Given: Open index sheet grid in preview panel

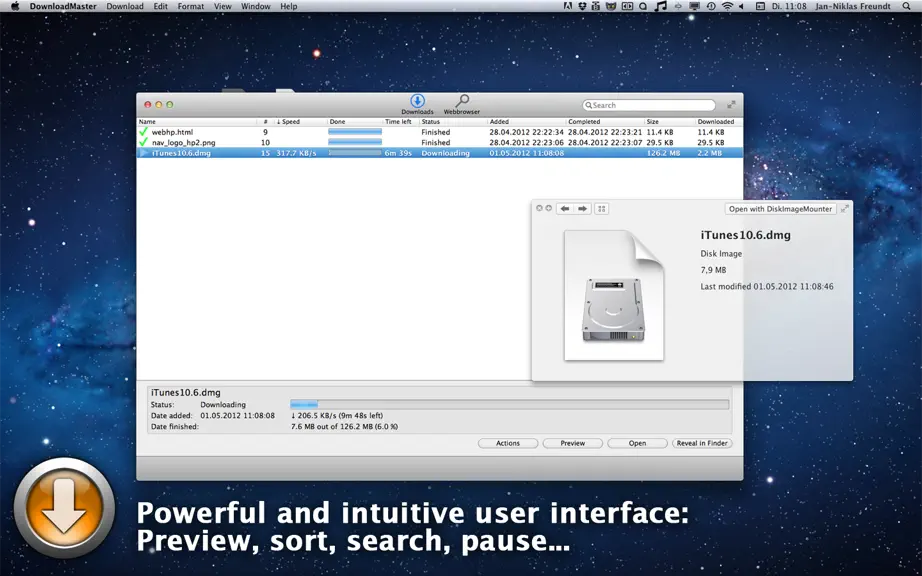Looking at the screenshot, I should [602, 209].
